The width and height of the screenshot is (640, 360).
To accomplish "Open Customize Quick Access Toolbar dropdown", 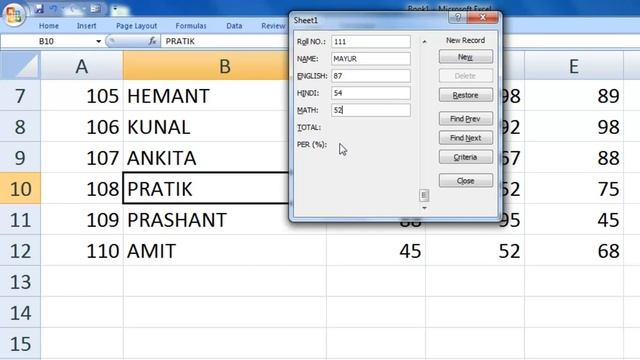I will (116, 9).
